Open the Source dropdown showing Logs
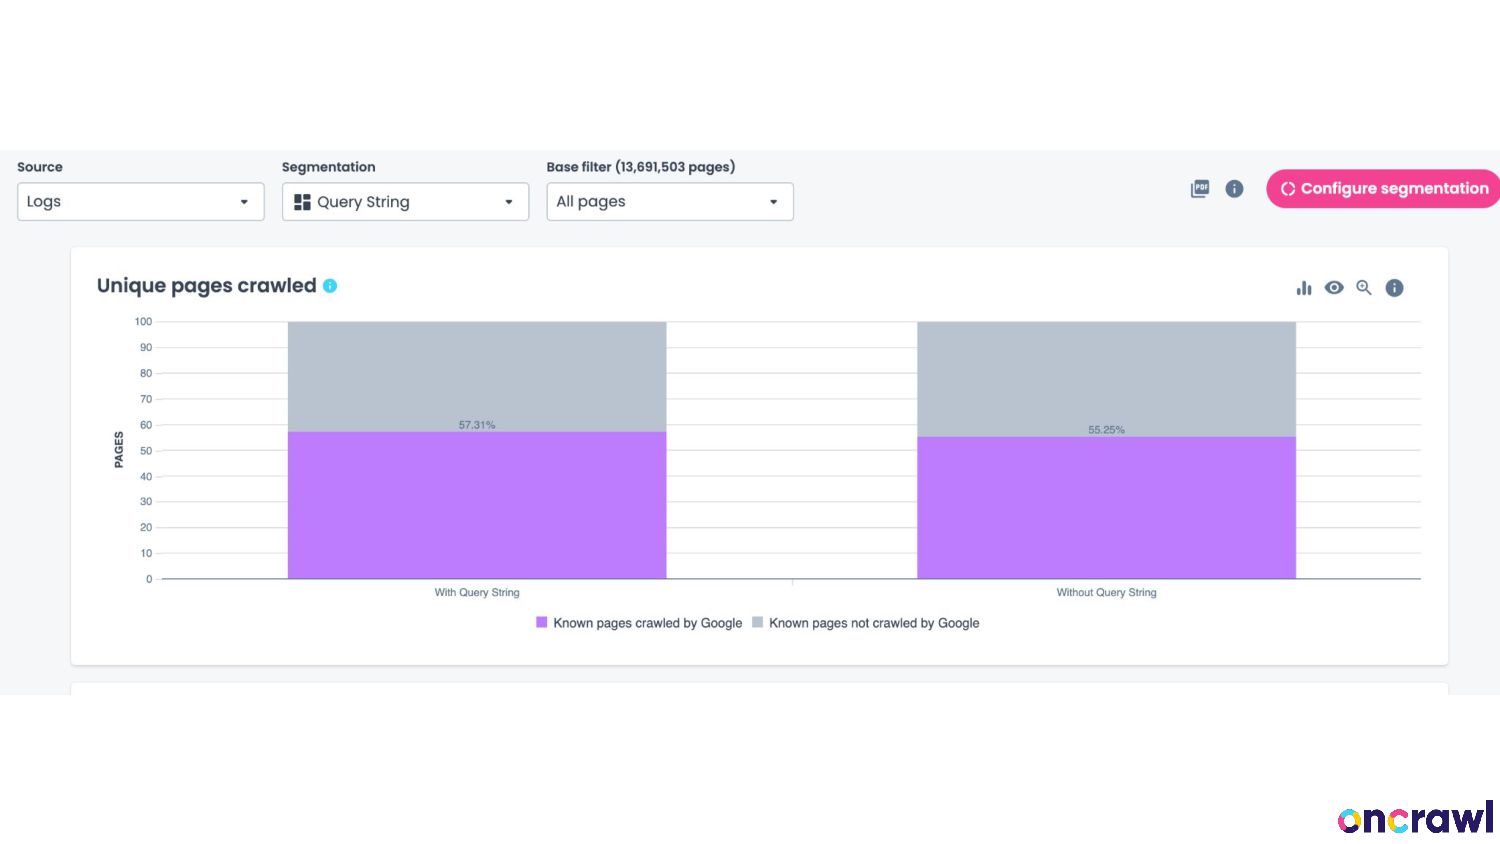This screenshot has width=1500, height=844. 140,202
